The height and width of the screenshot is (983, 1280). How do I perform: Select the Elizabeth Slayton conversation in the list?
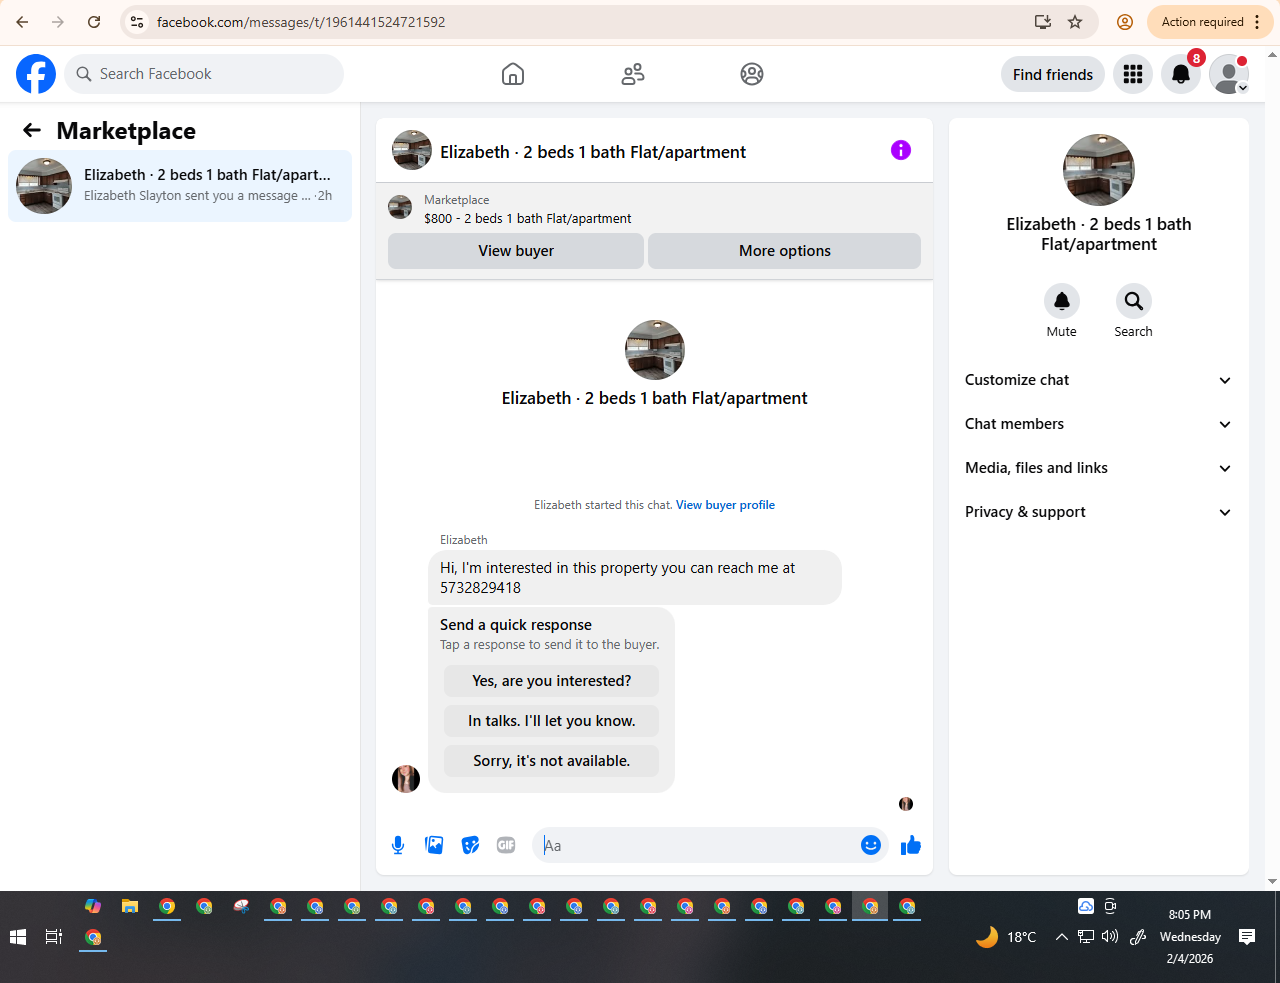click(x=180, y=186)
